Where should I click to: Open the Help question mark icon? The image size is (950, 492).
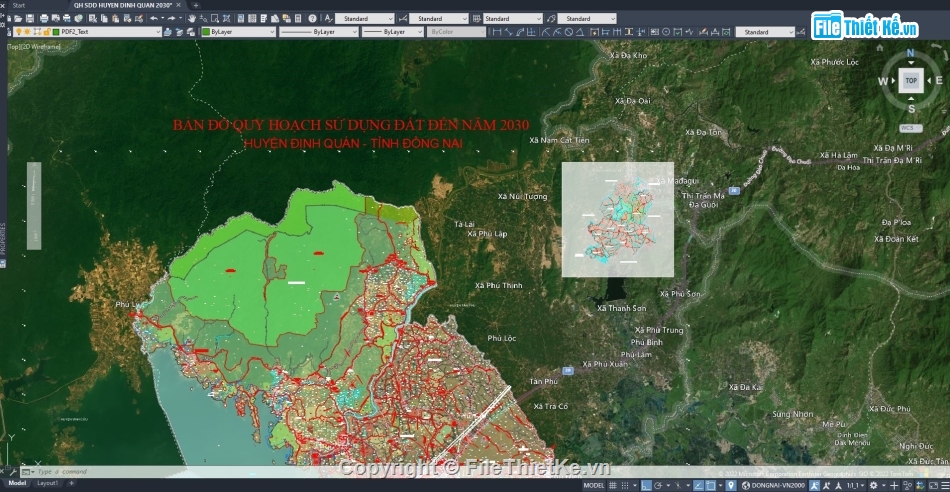pyautogui.click(x=312, y=19)
